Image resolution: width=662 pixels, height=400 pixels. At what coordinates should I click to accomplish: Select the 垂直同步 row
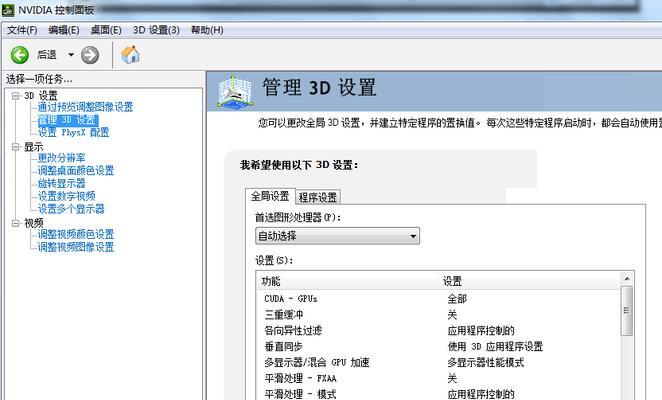coord(438,346)
